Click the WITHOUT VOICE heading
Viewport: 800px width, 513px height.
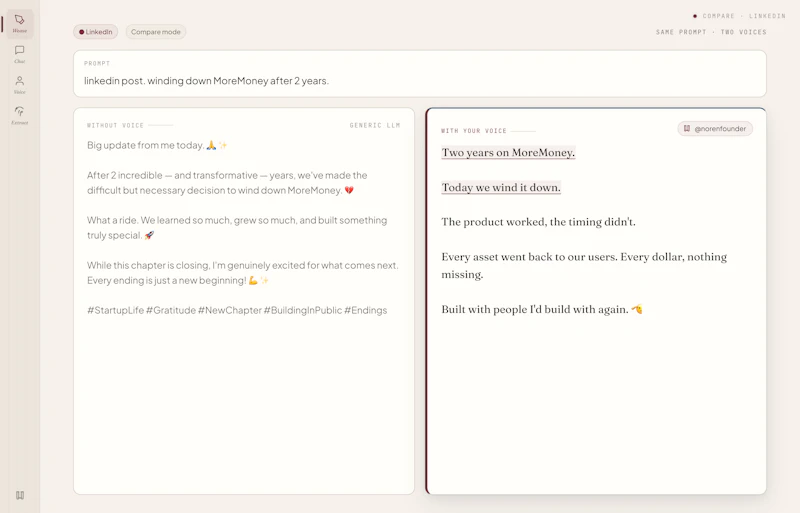115,125
